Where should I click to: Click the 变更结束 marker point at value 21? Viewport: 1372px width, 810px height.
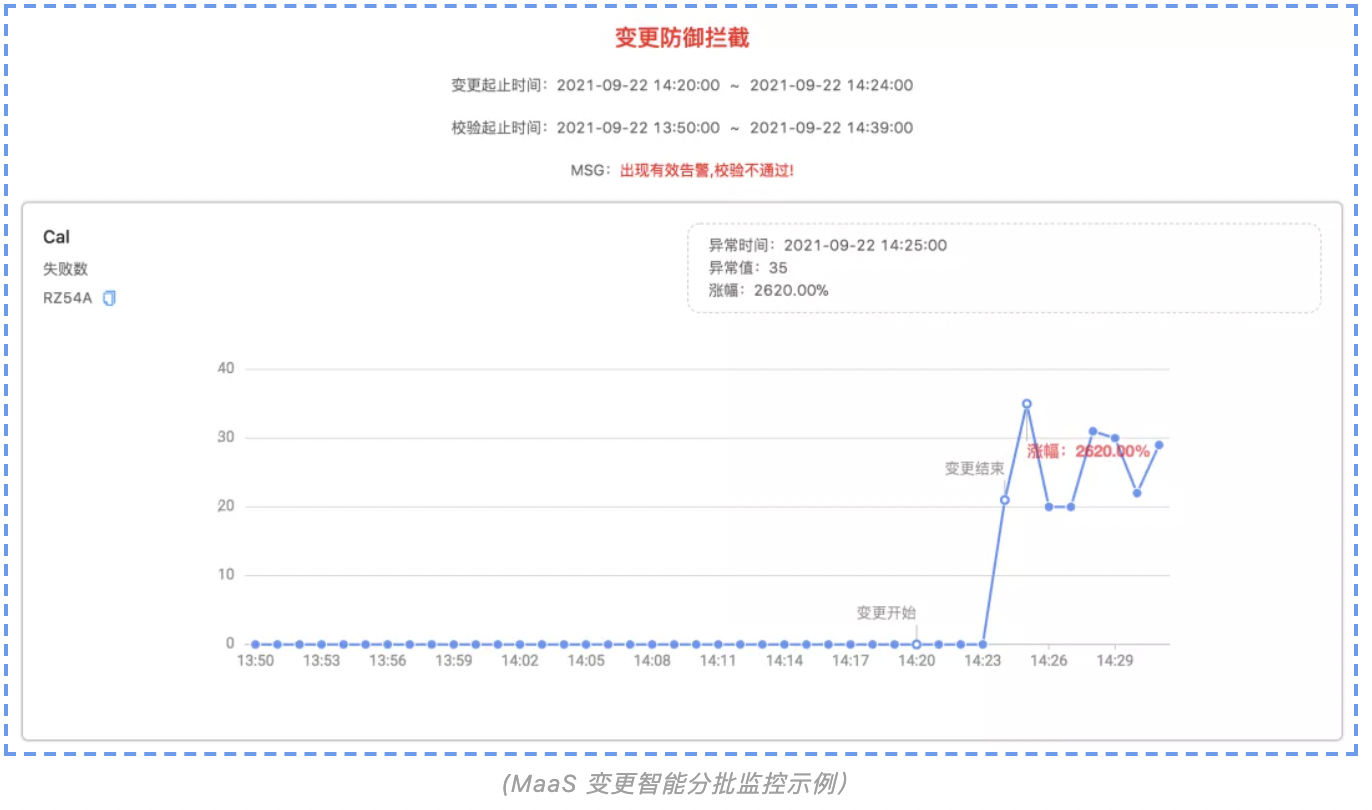[1004, 500]
